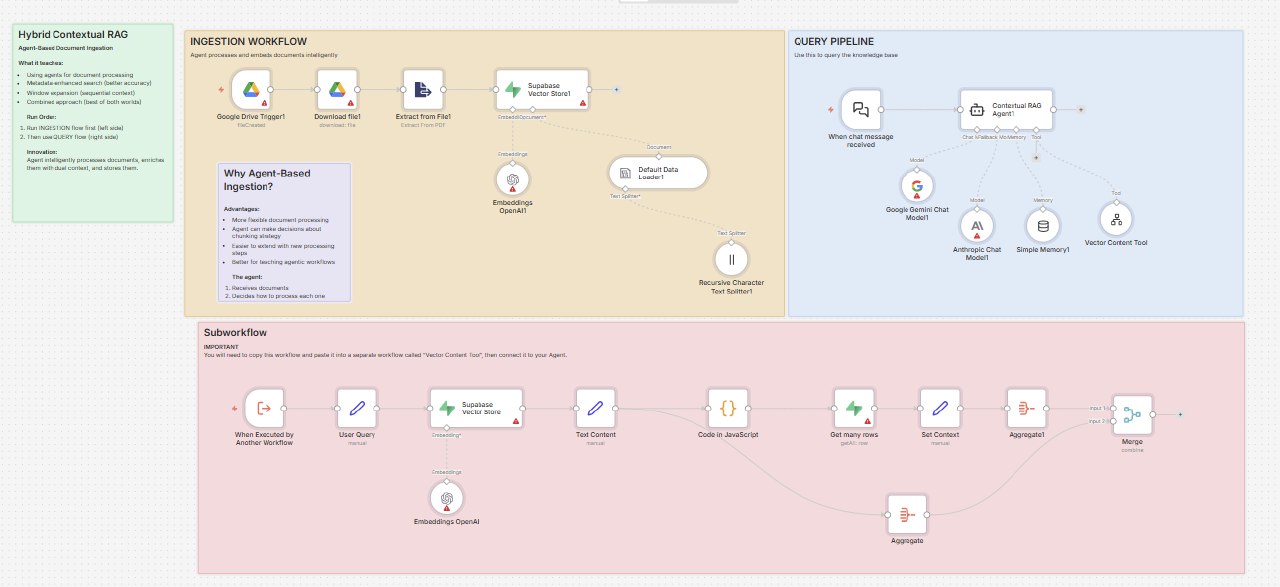The width and height of the screenshot is (1280, 587).
Task: Click the Merge node in the Subworkflow
Action: click(1132, 415)
